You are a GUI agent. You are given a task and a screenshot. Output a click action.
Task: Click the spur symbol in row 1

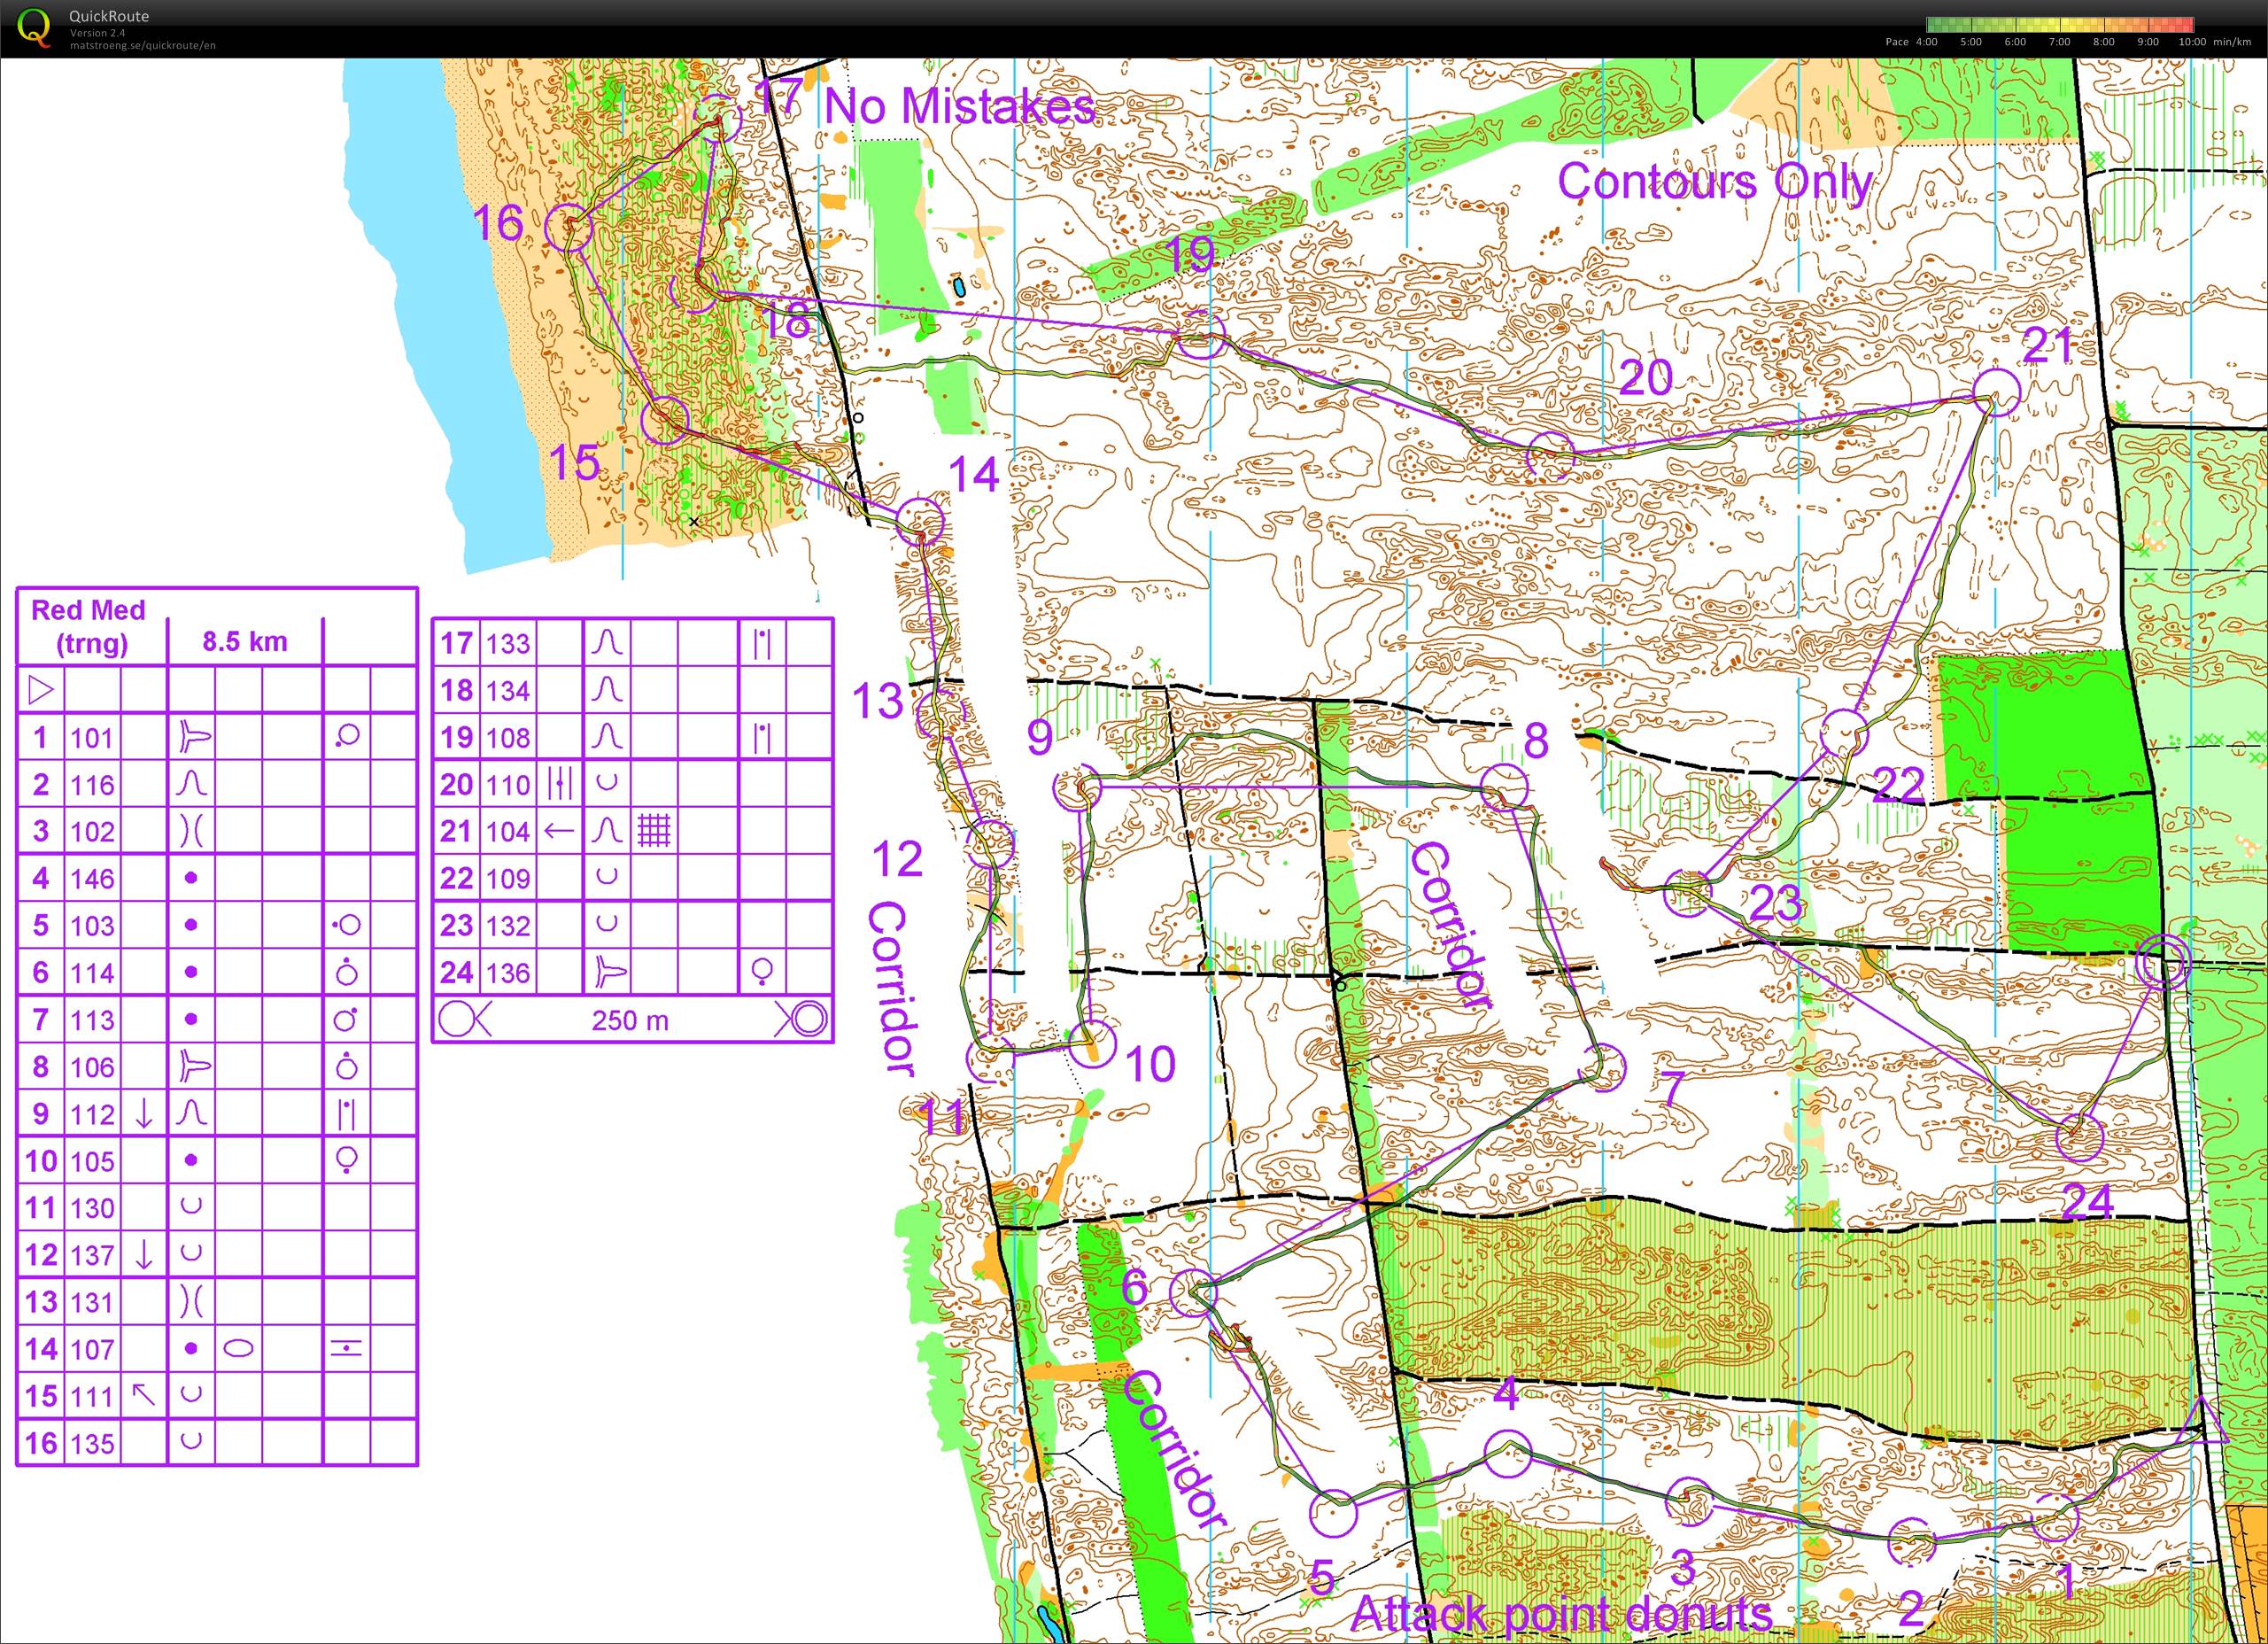pyautogui.click(x=193, y=737)
